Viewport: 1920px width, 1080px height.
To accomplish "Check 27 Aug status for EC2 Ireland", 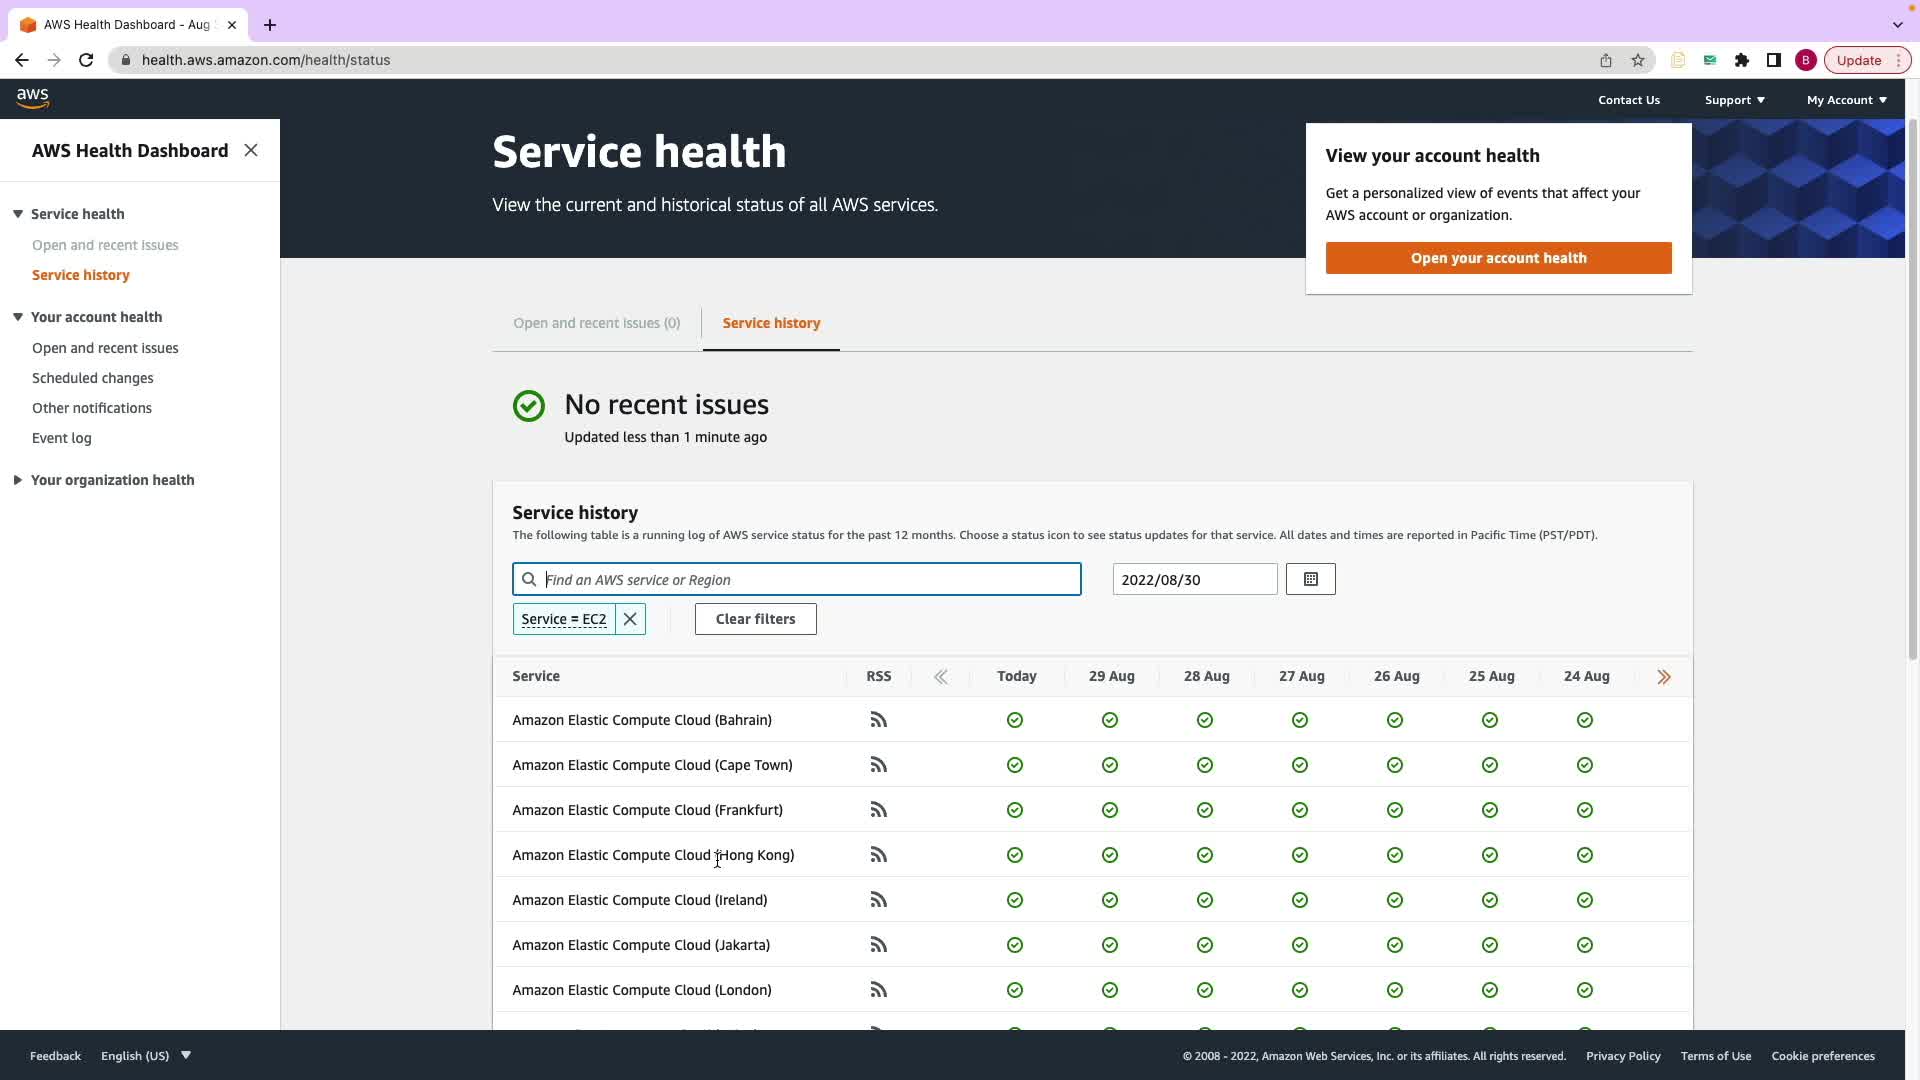I will (1300, 900).
